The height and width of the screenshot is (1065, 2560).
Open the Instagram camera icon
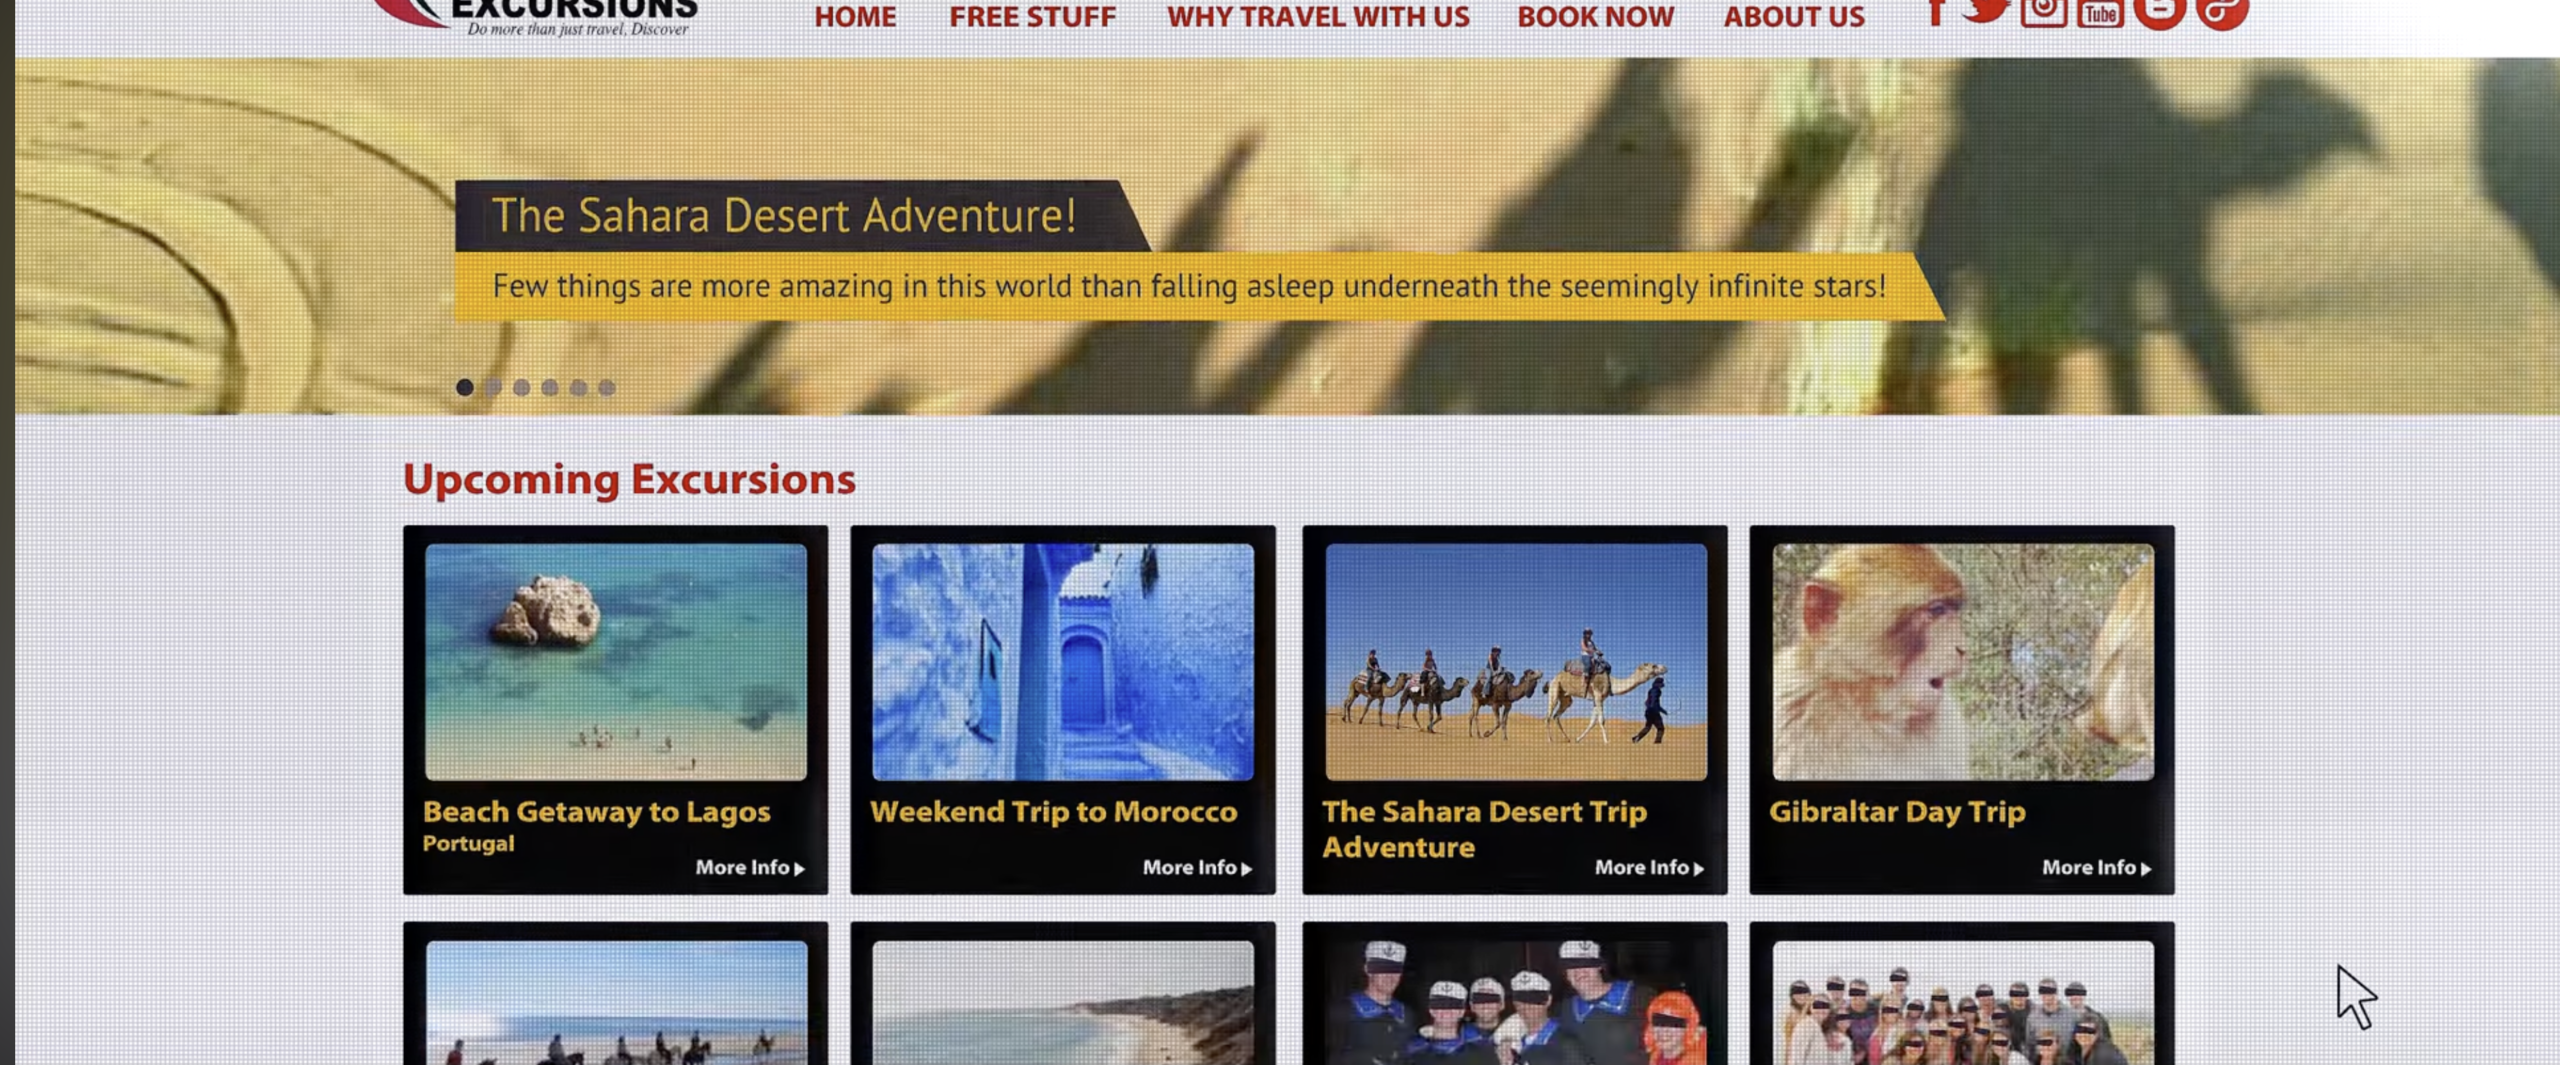pos(2043,13)
